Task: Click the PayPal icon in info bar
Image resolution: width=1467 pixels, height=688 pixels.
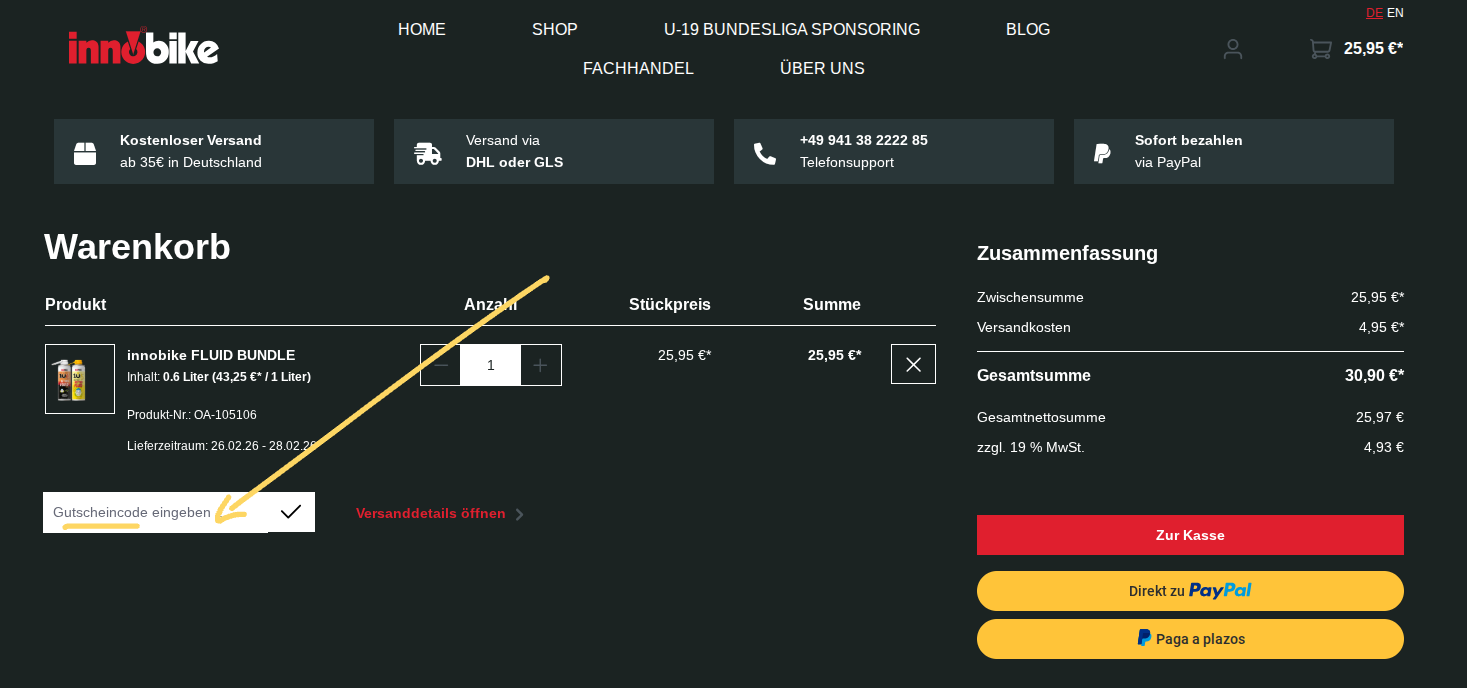Action: pos(1102,153)
